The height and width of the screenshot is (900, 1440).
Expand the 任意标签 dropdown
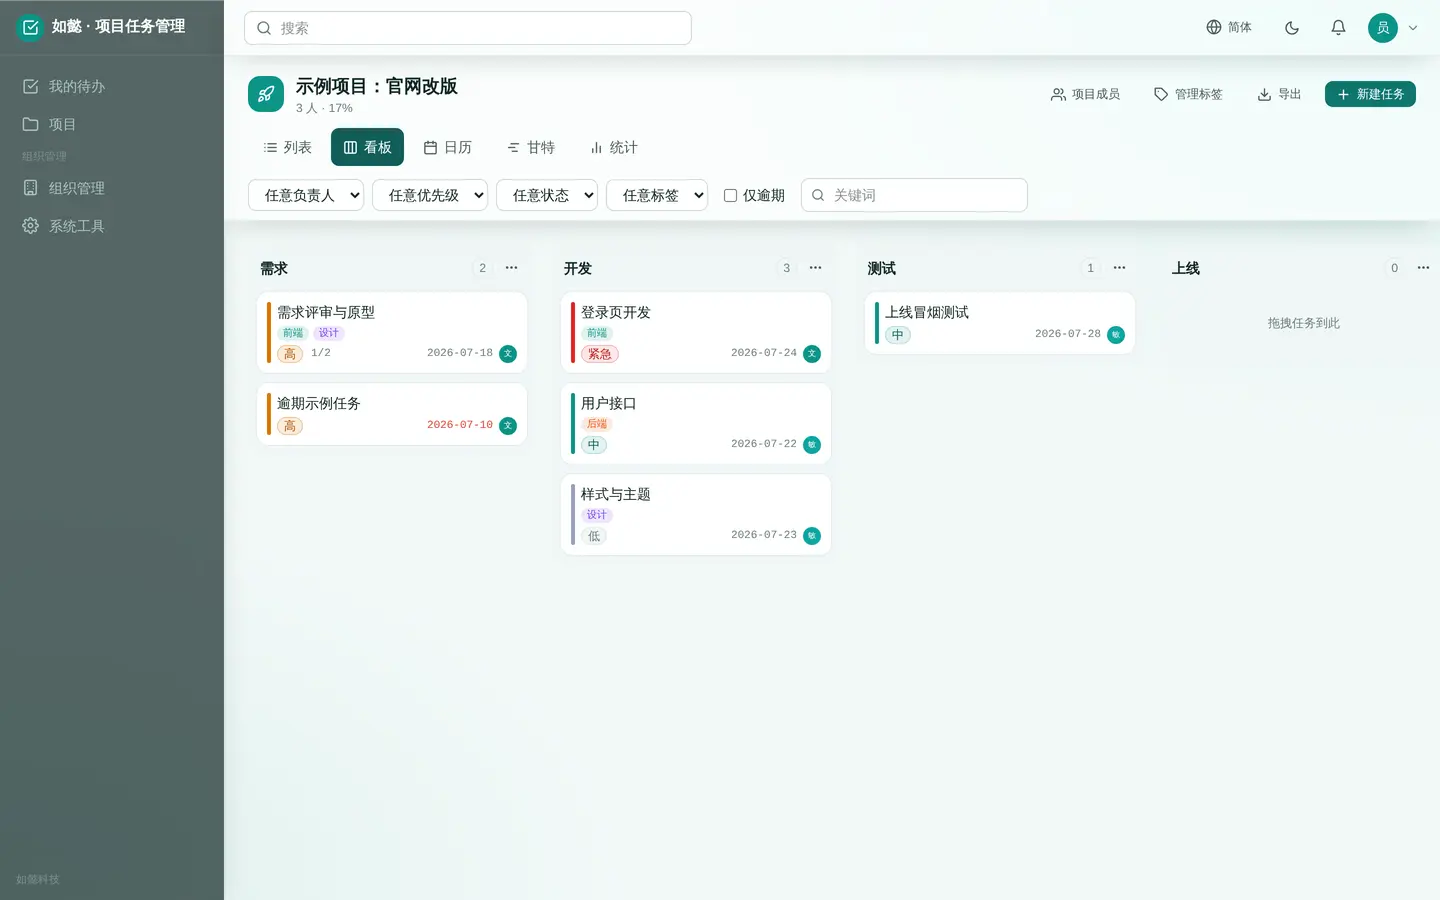pyautogui.click(x=657, y=195)
